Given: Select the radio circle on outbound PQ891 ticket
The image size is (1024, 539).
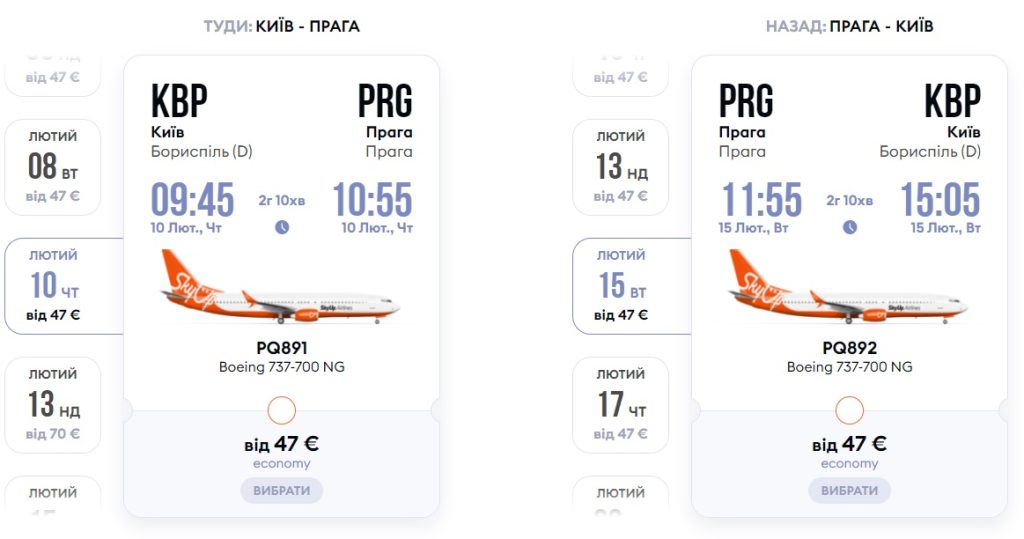Looking at the screenshot, I should (282, 410).
